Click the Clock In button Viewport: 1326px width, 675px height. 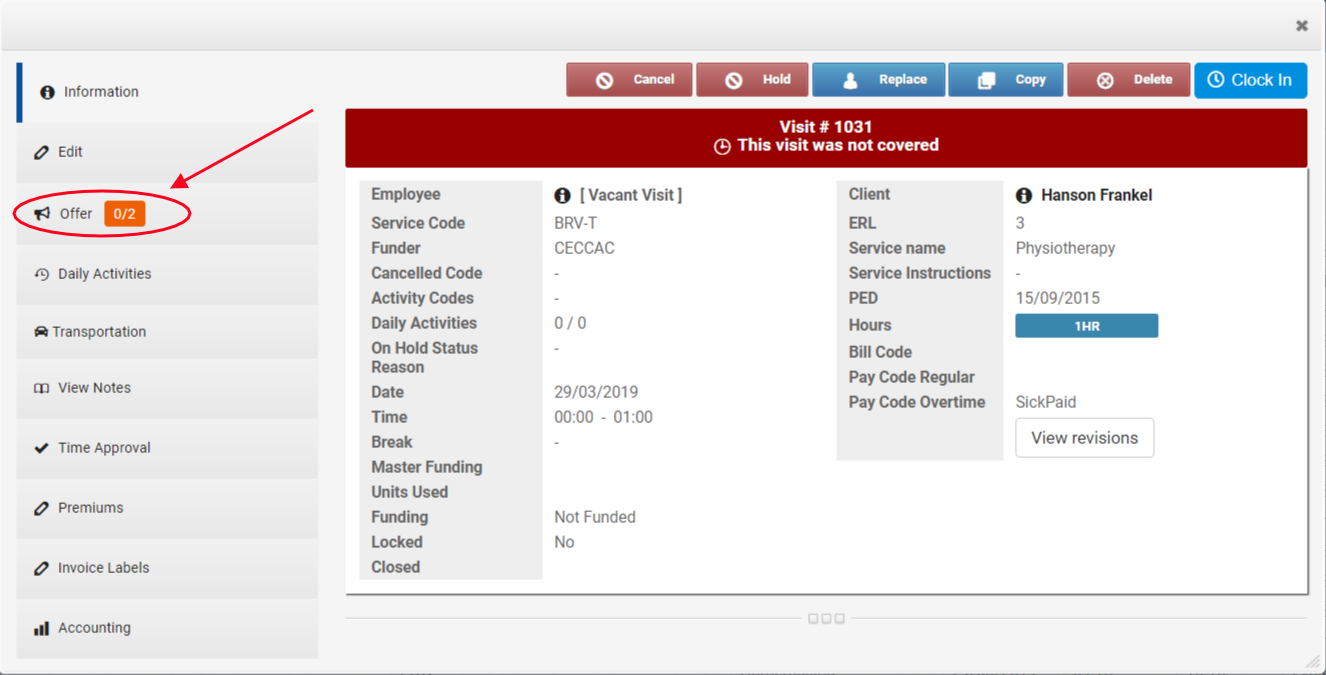[1250, 80]
